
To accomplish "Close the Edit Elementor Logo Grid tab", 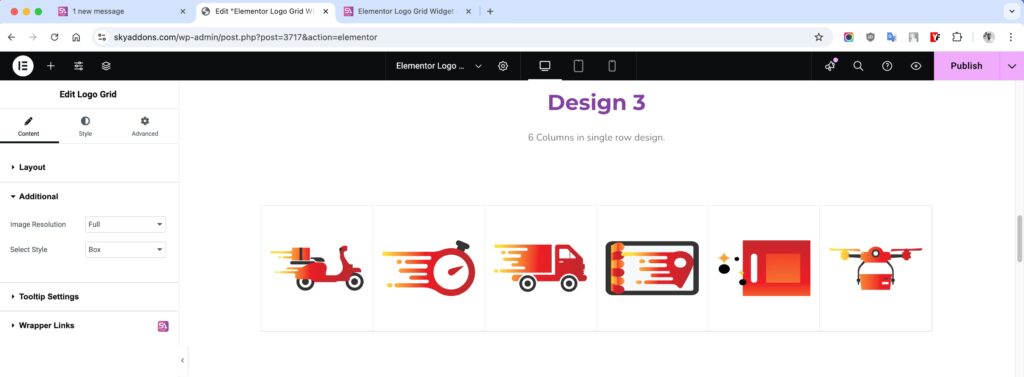I will click(x=326, y=11).
